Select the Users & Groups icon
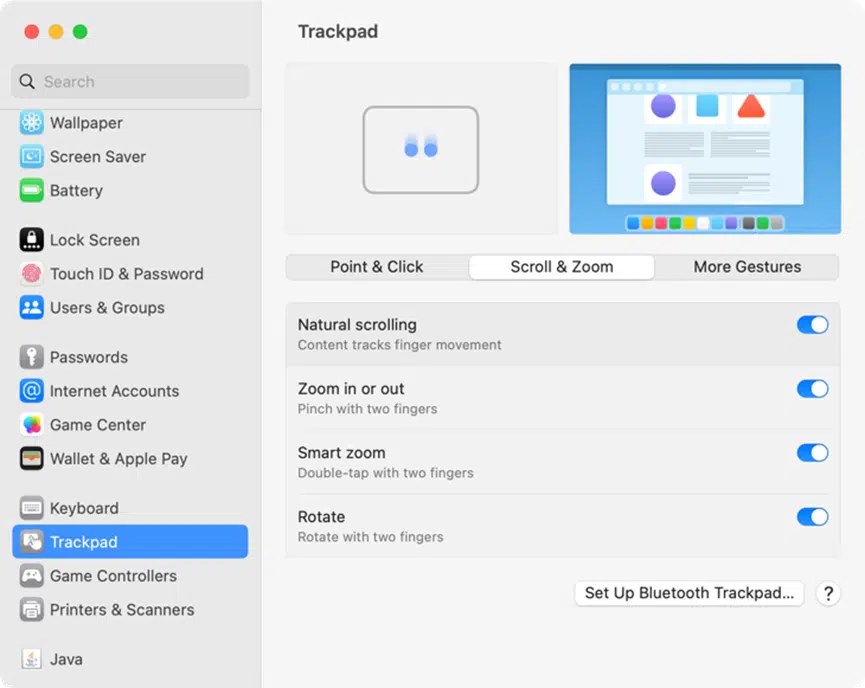The width and height of the screenshot is (865, 688). click(31, 307)
